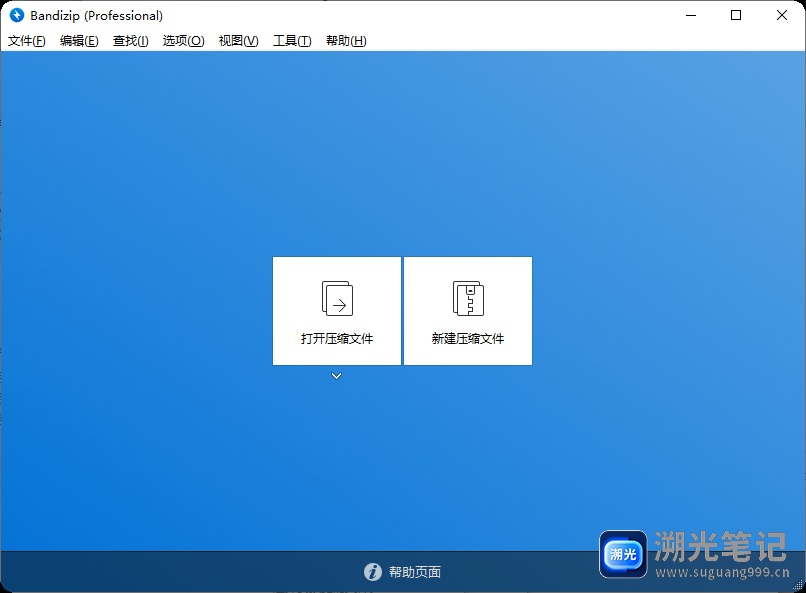Open the 帮助页面 link

pyautogui.click(x=415, y=572)
